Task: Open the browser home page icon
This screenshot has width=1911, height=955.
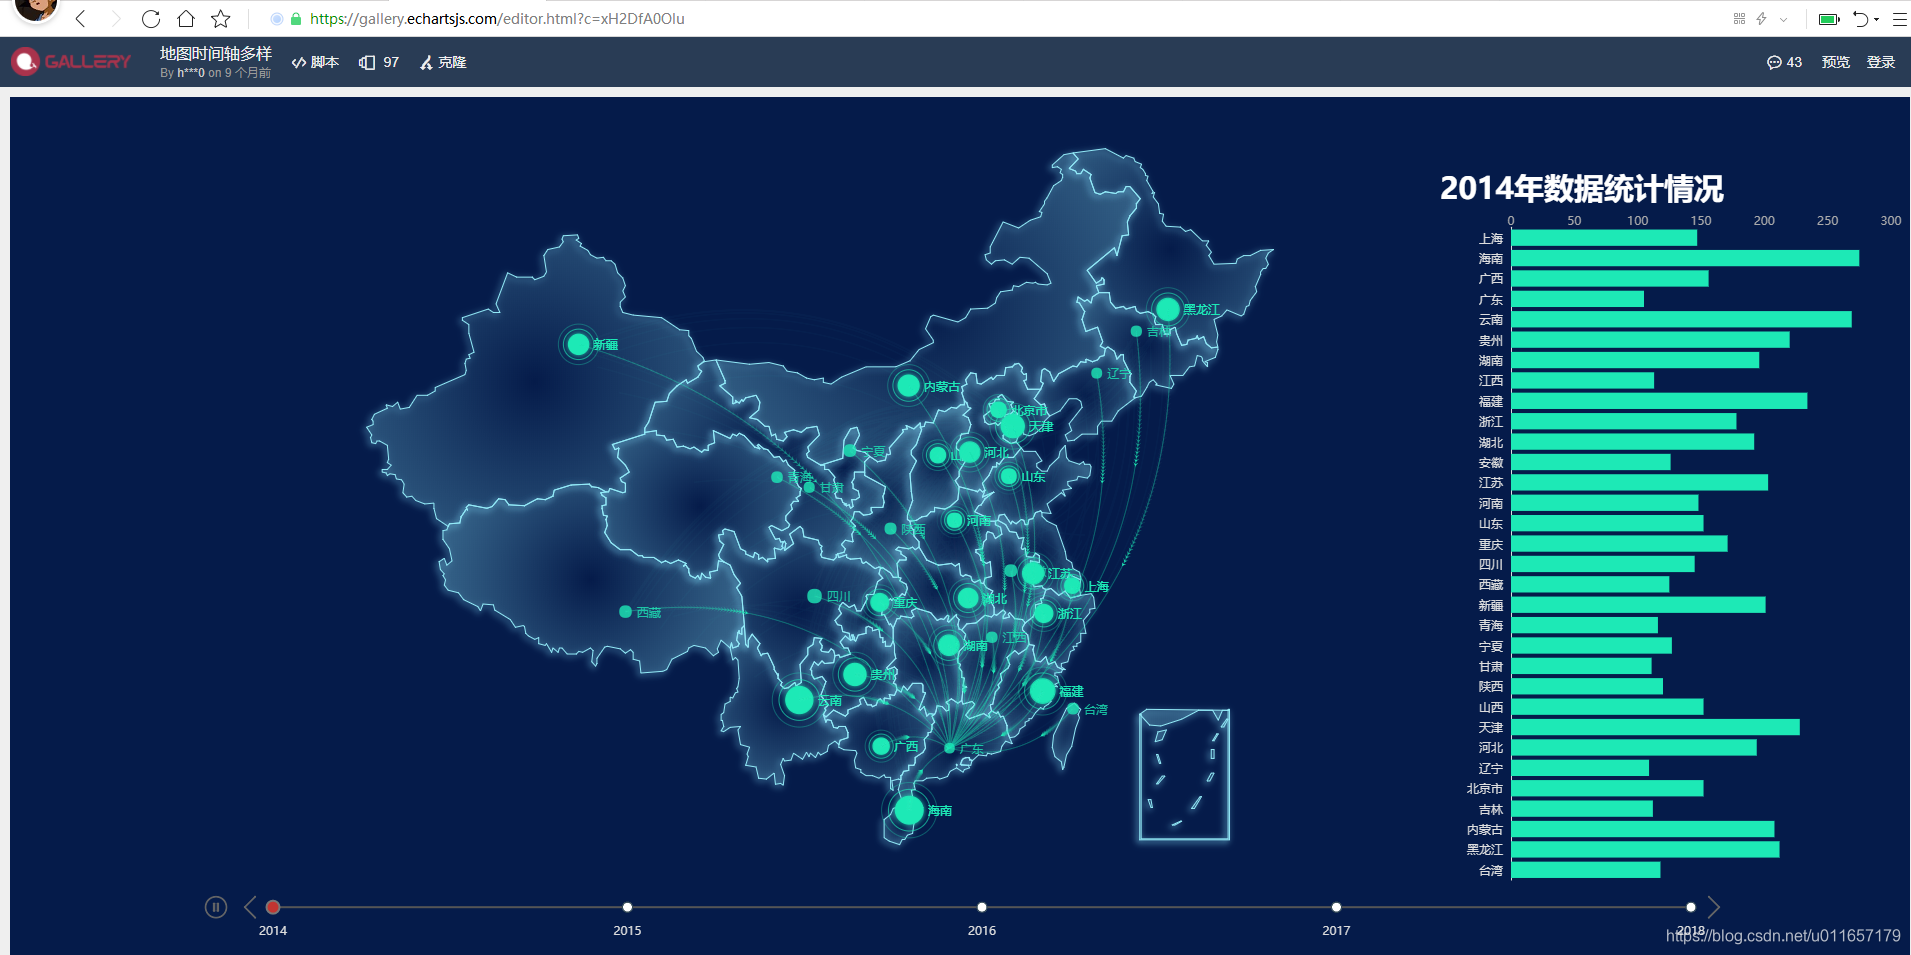Action: pos(186,19)
